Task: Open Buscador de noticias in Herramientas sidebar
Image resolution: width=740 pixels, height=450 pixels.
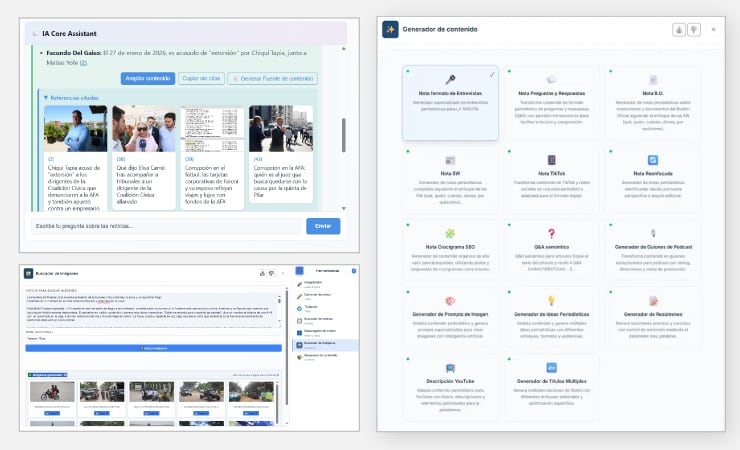Action: point(325,321)
